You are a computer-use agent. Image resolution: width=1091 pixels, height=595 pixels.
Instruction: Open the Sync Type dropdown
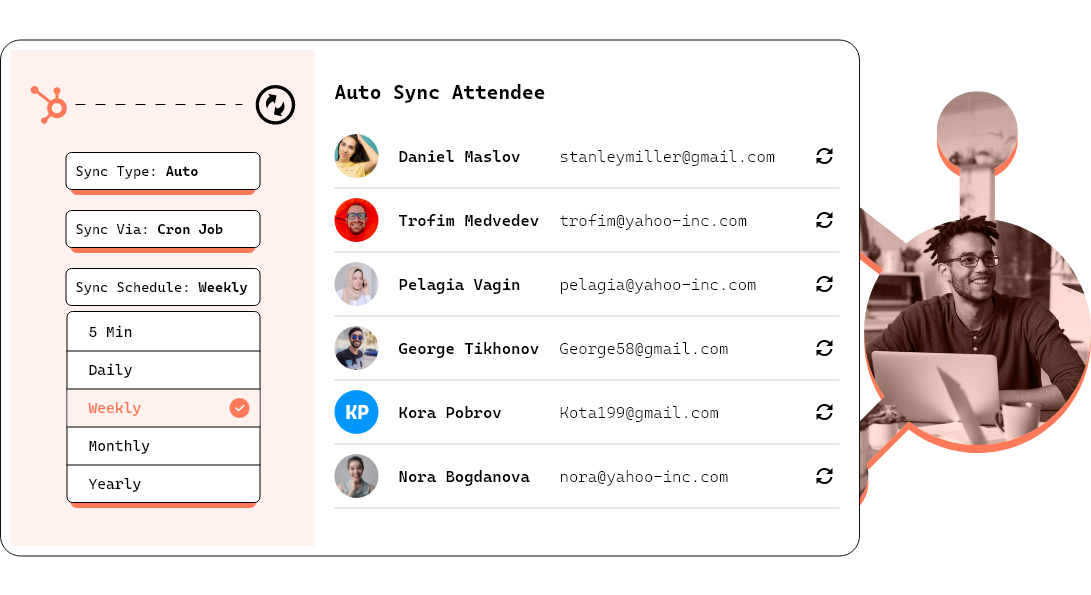tap(163, 171)
